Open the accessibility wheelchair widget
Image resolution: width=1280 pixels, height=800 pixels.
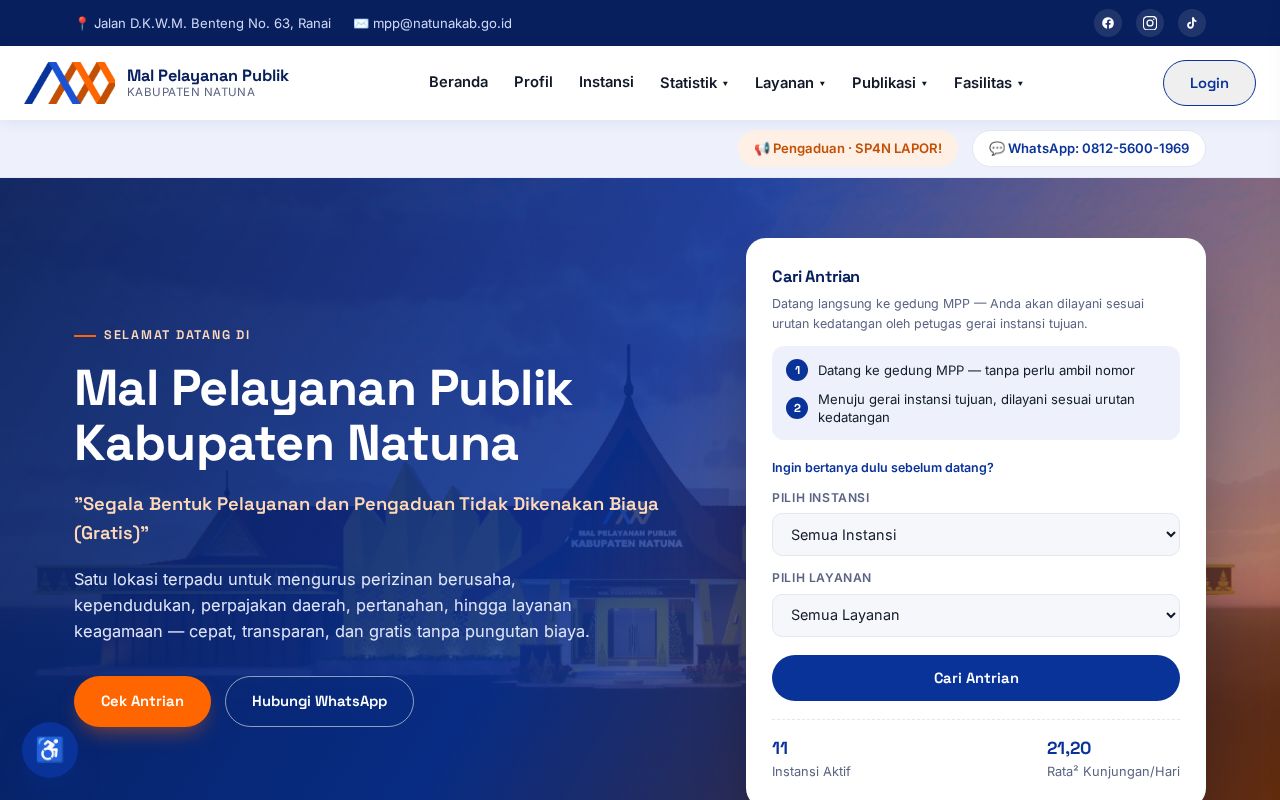50,750
